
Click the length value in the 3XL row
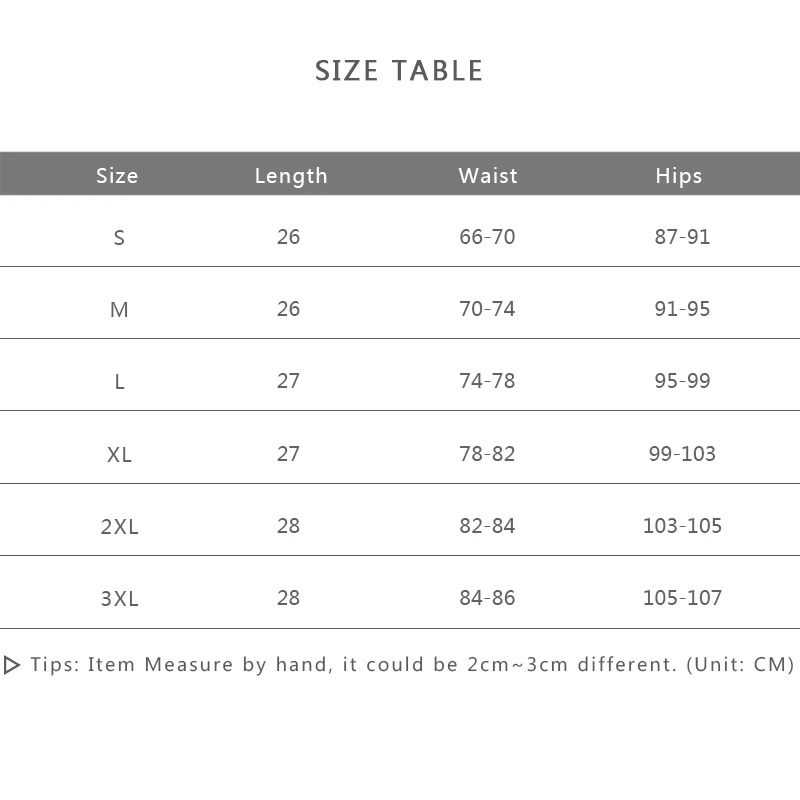click(288, 598)
